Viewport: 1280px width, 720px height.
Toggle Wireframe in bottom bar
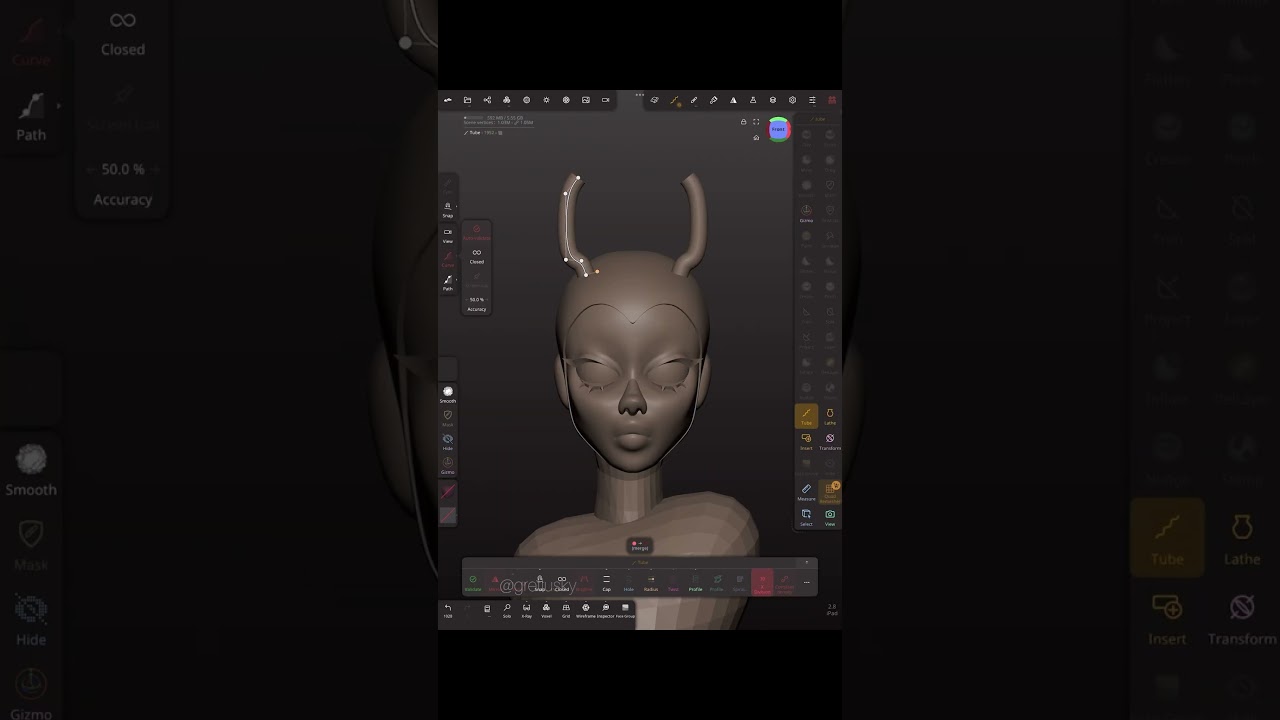(x=585, y=609)
